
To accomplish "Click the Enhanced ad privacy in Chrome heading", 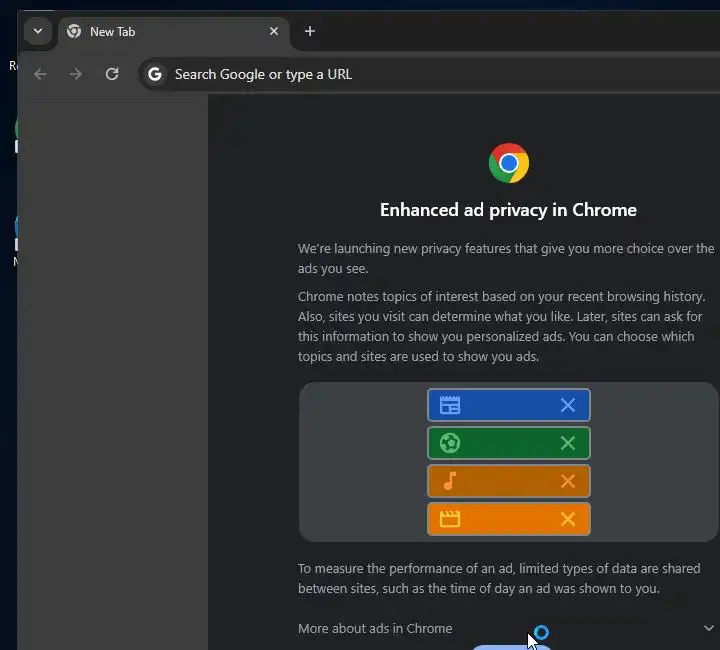I will [508, 210].
